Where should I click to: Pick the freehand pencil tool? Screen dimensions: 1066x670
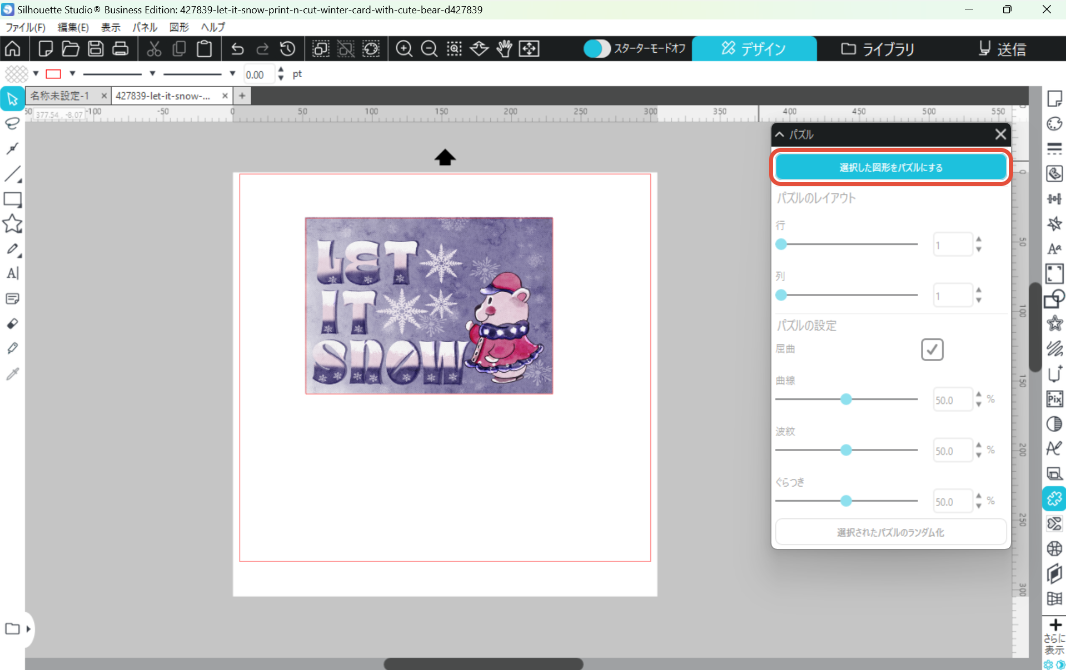[x=12, y=249]
